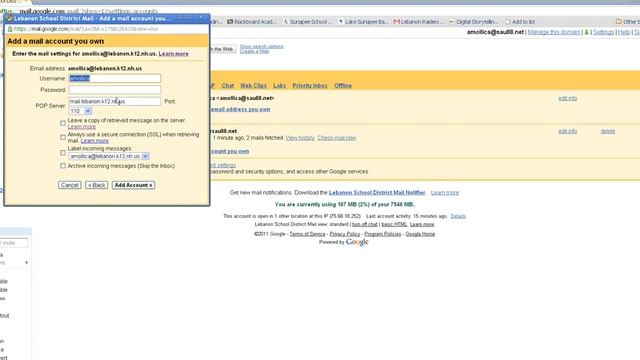Open the Digital Storytelling bookmark
The image size is (640, 360).
[473, 22]
